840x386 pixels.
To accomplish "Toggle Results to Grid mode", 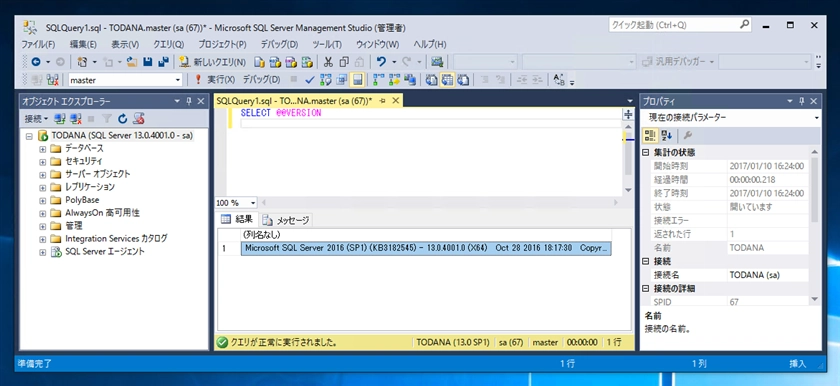I will click(447, 80).
